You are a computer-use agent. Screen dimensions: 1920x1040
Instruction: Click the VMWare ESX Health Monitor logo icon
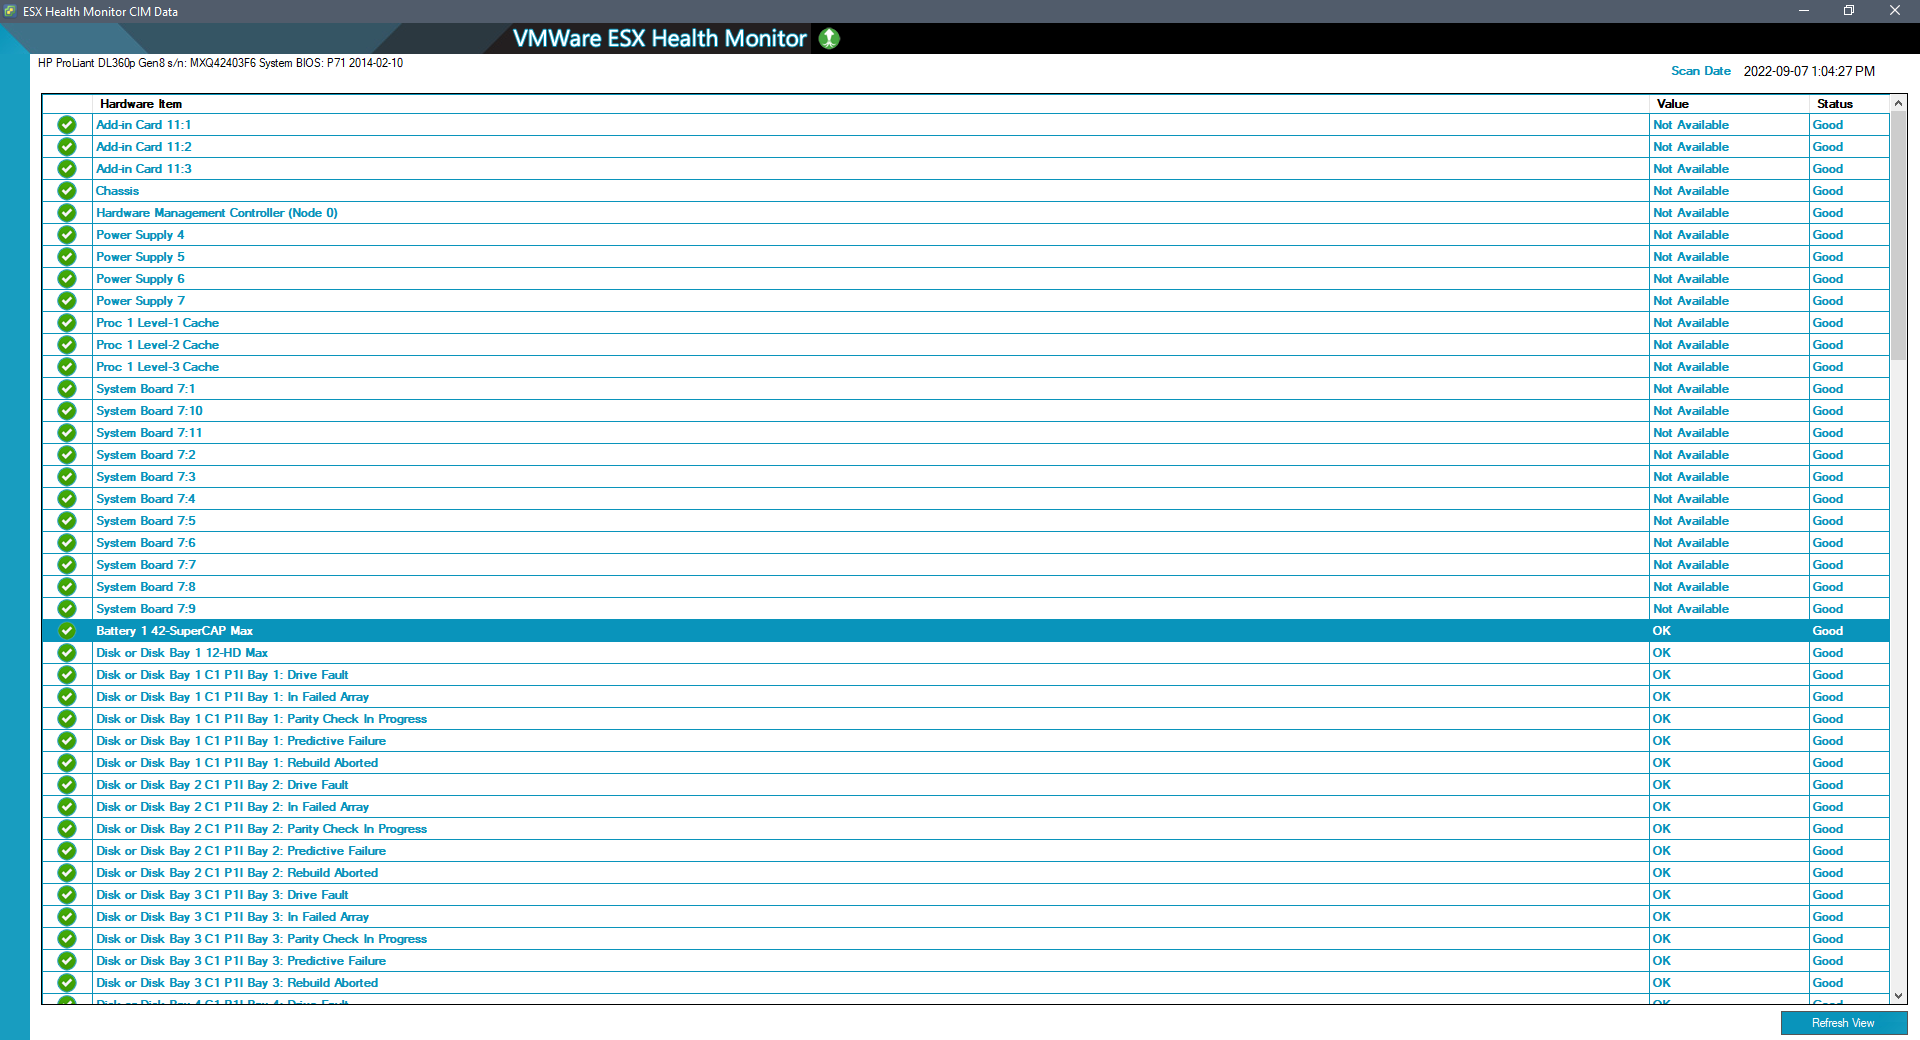828,38
